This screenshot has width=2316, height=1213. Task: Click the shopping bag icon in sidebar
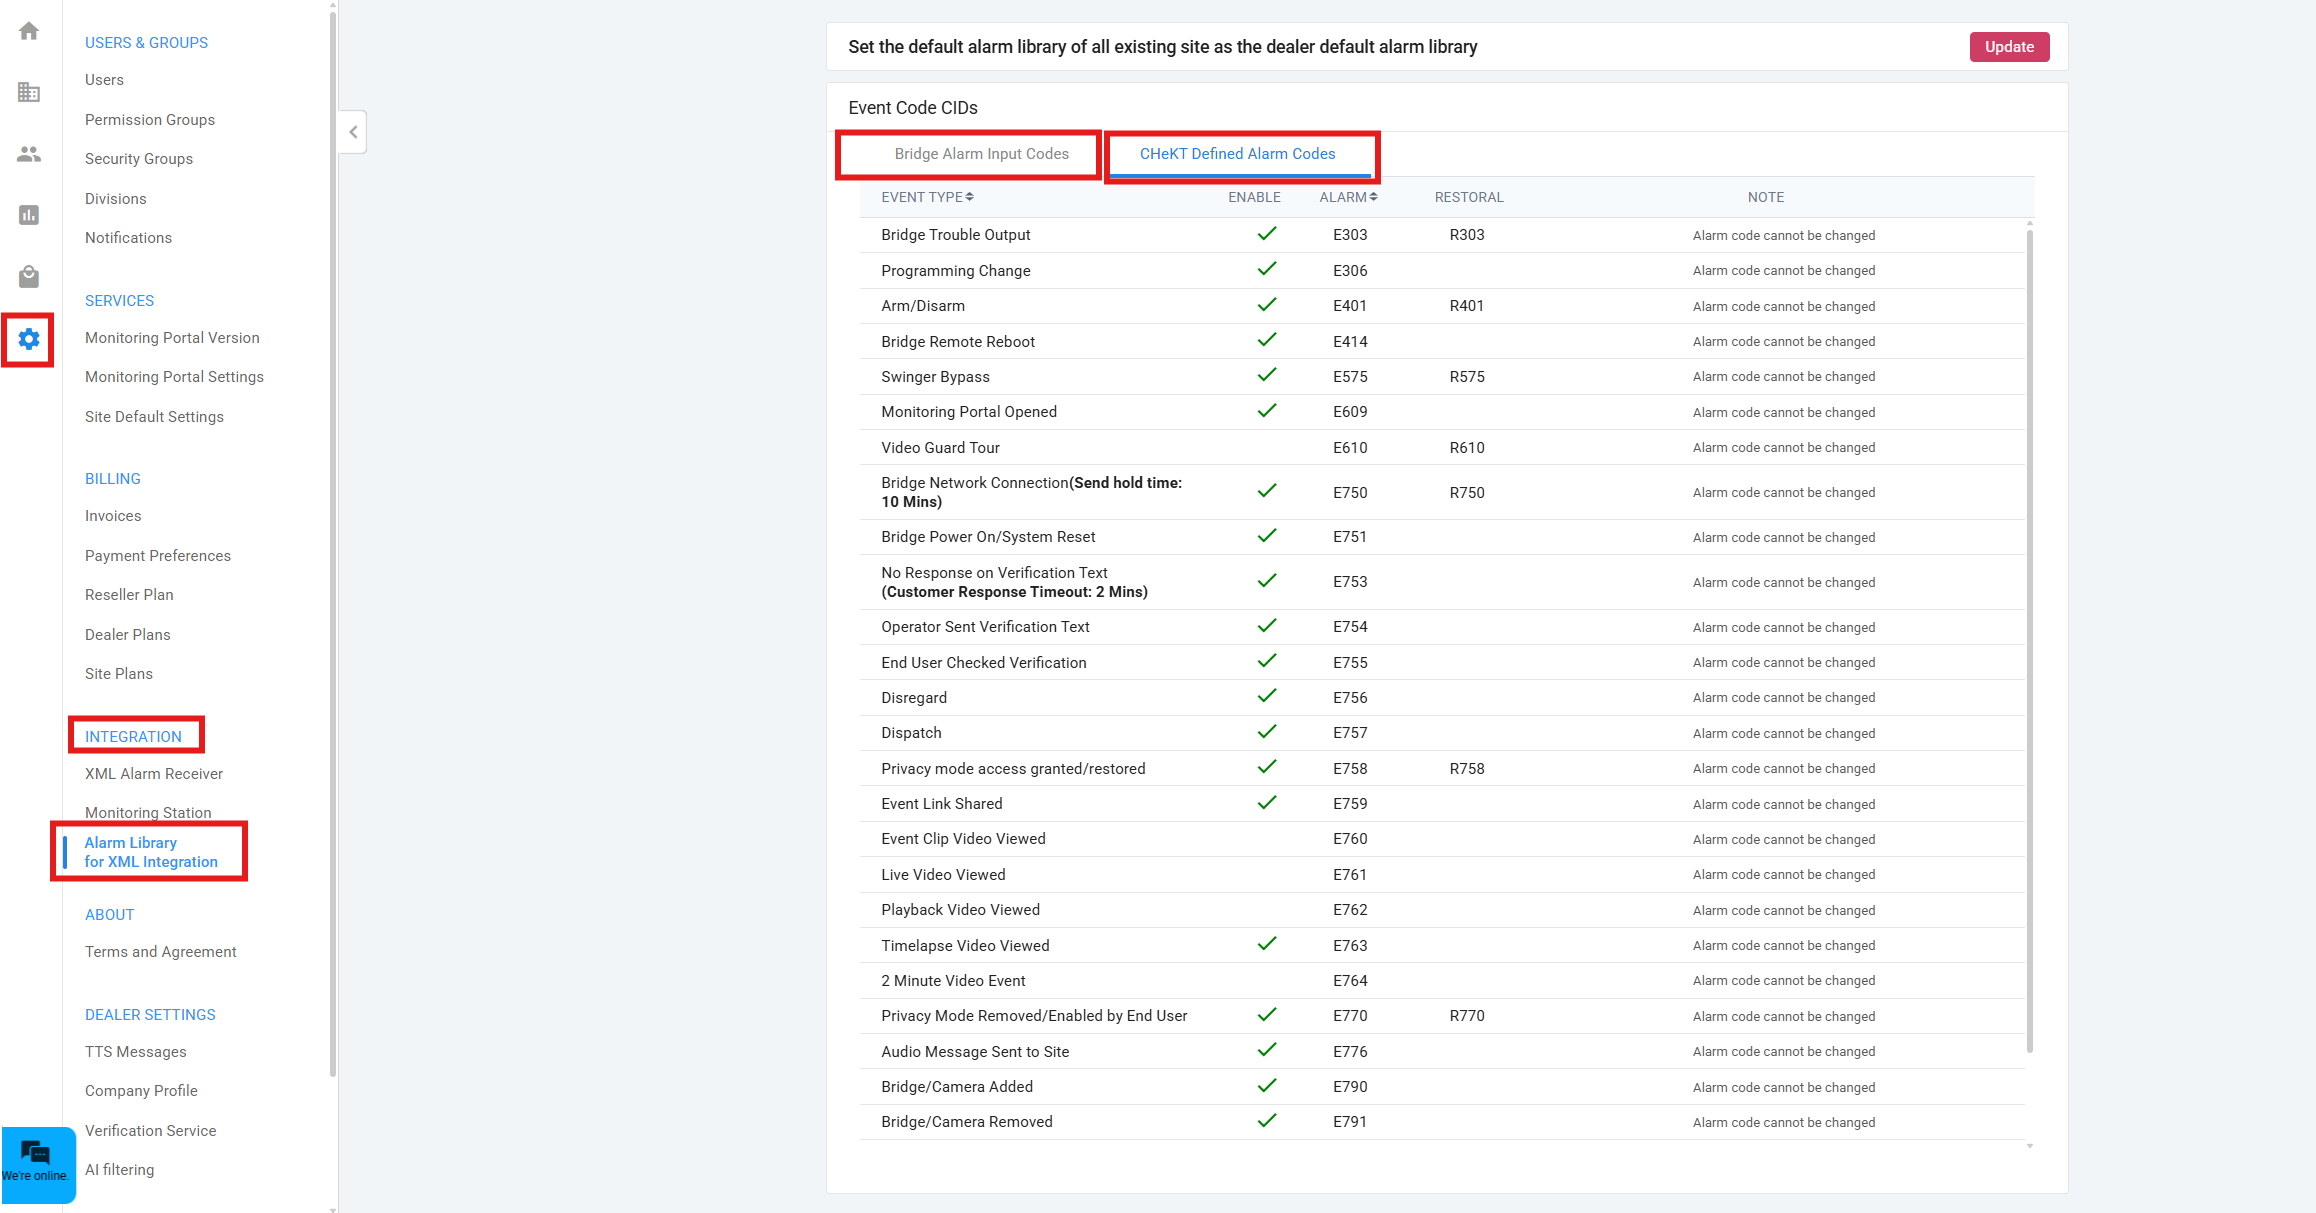pos(29,277)
